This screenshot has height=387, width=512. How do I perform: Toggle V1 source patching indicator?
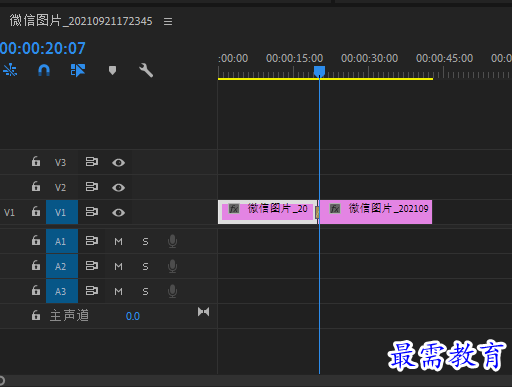coord(9,212)
